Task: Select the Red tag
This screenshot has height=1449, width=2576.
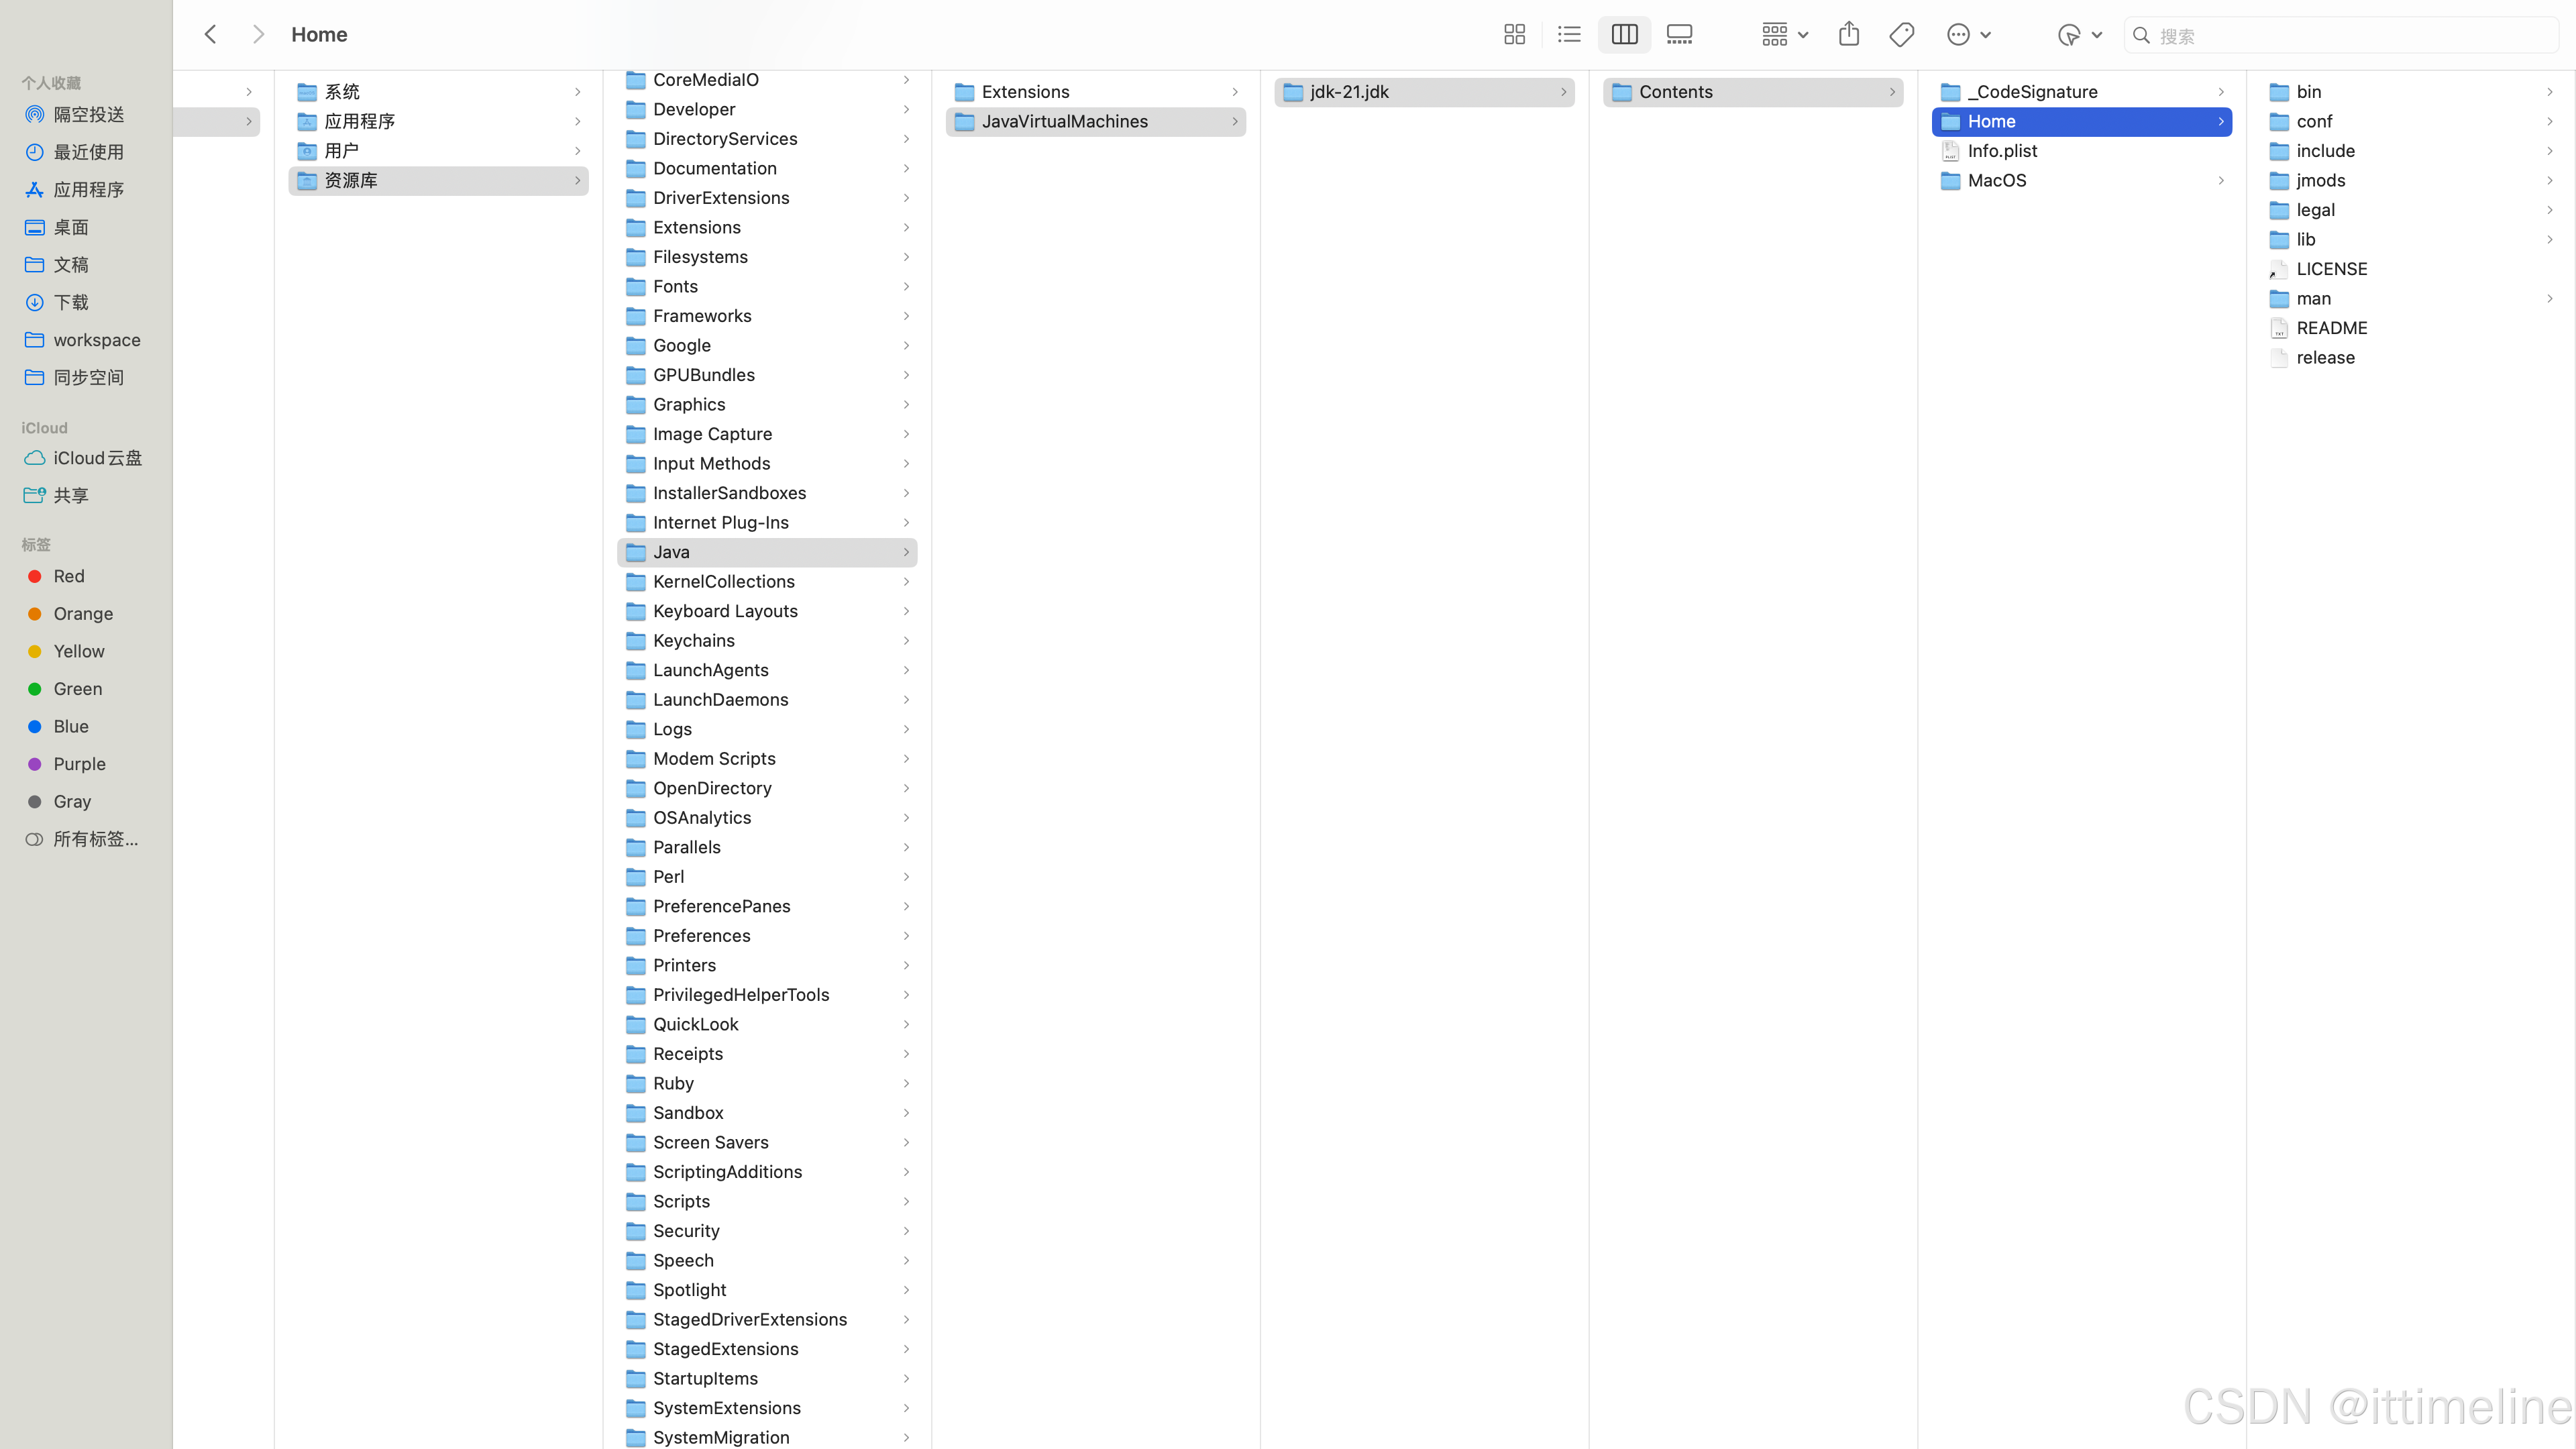Action: 68,576
